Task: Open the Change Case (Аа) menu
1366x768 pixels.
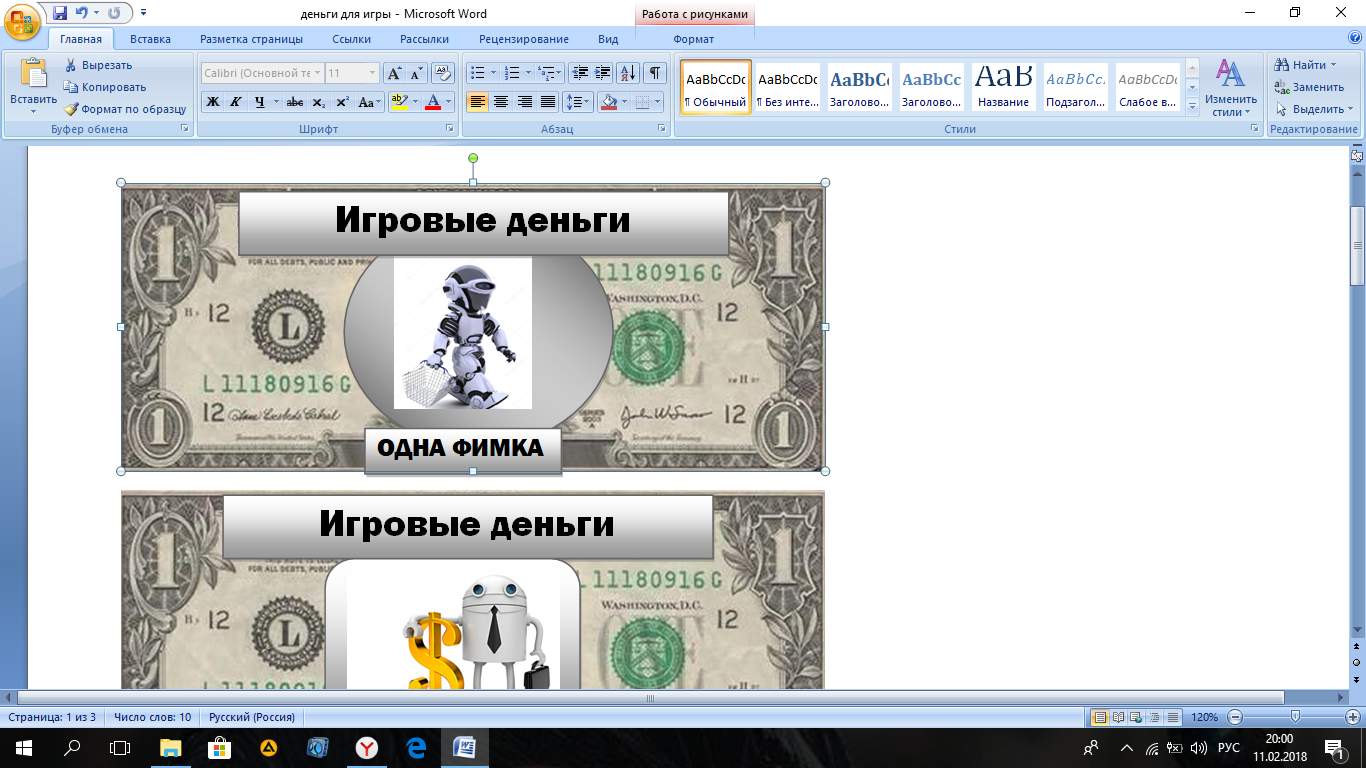Action: [x=369, y=102]
